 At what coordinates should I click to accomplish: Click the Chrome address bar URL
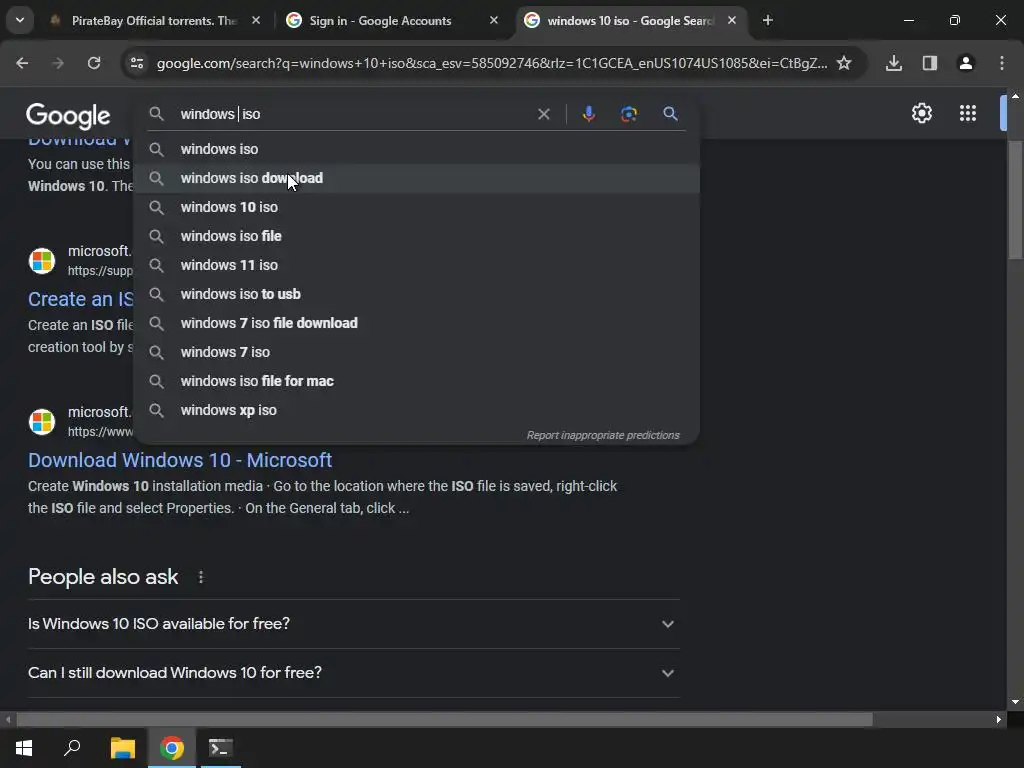point(491,63)
